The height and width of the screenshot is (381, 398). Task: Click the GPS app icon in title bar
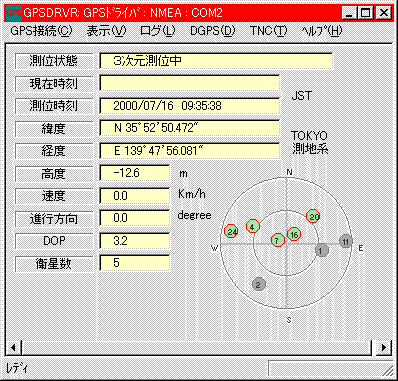(14, 13)
